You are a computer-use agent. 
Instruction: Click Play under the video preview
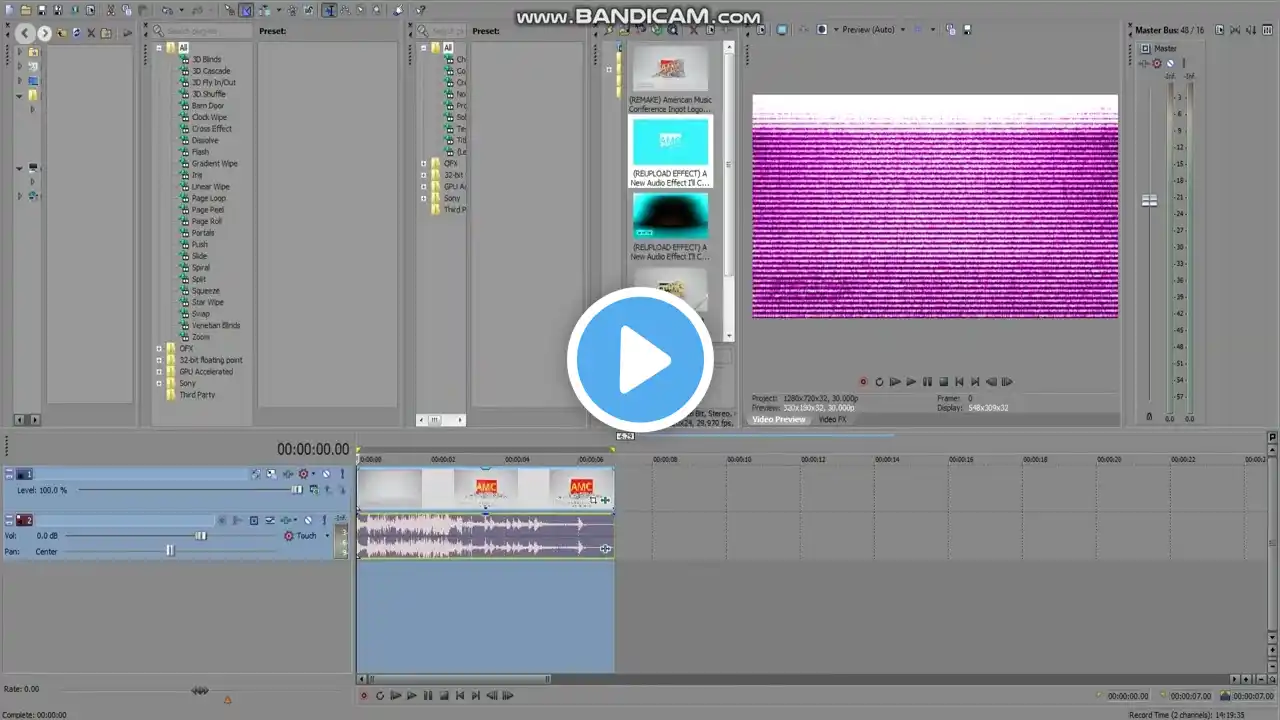(x=911, y=381)
